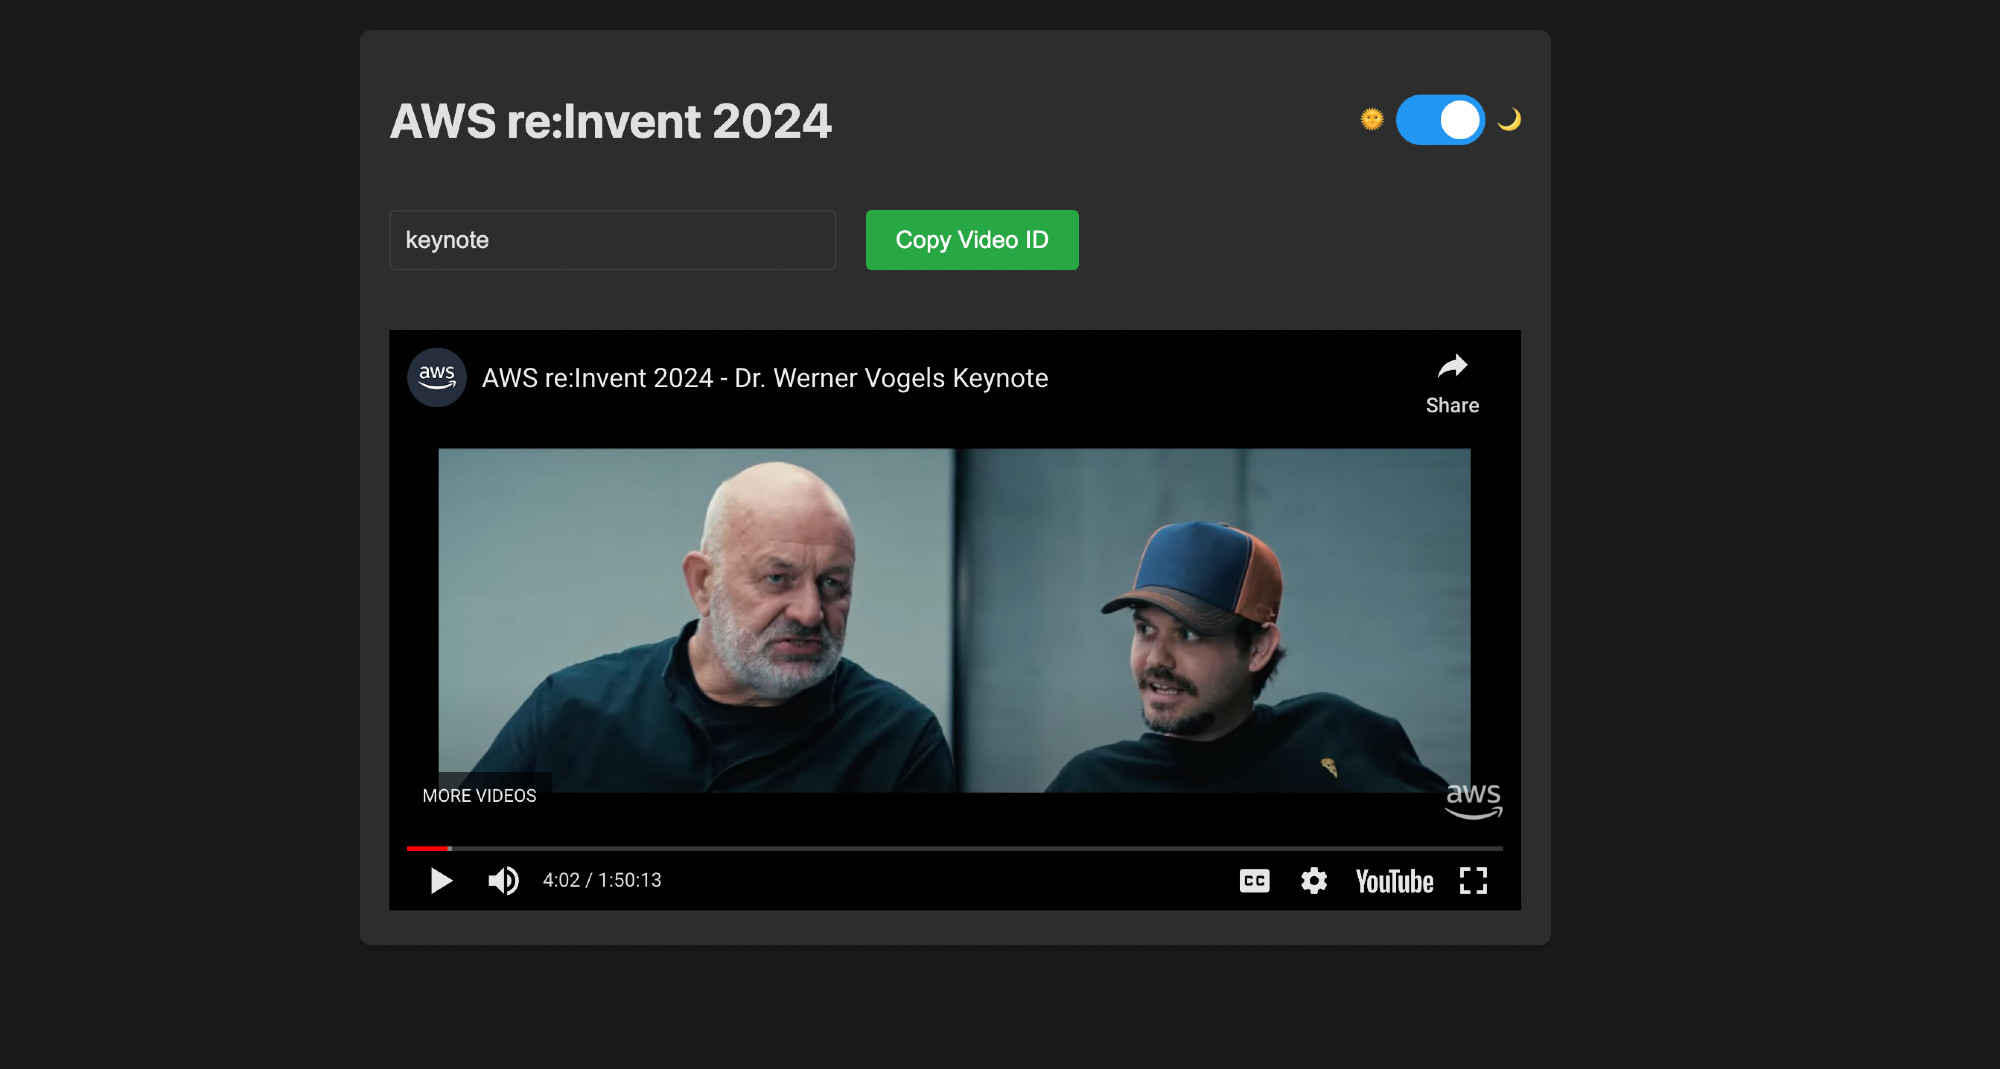Viewport: 2000px width, 1069px height.
Task: Click the sun icon for light mode
Action: (1372, 120)
